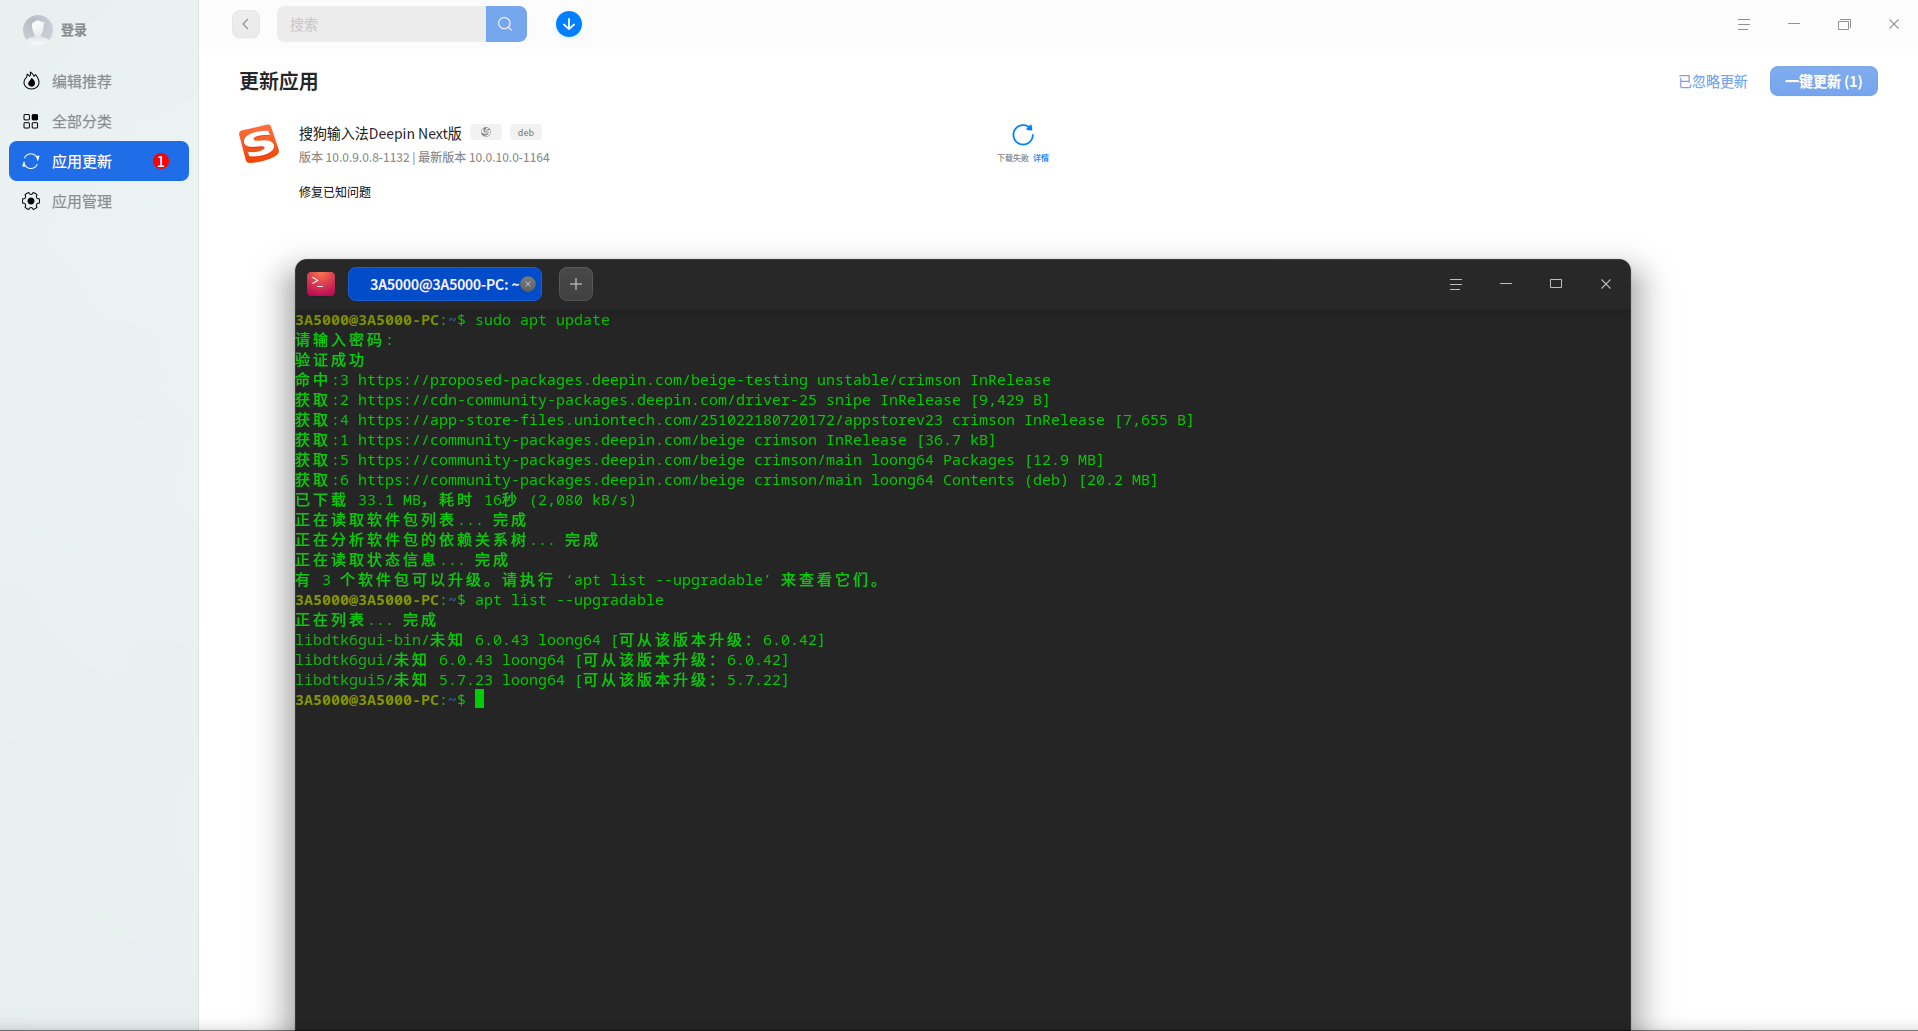
Task: Click the 下载失败 status text
Action: 1013,158
